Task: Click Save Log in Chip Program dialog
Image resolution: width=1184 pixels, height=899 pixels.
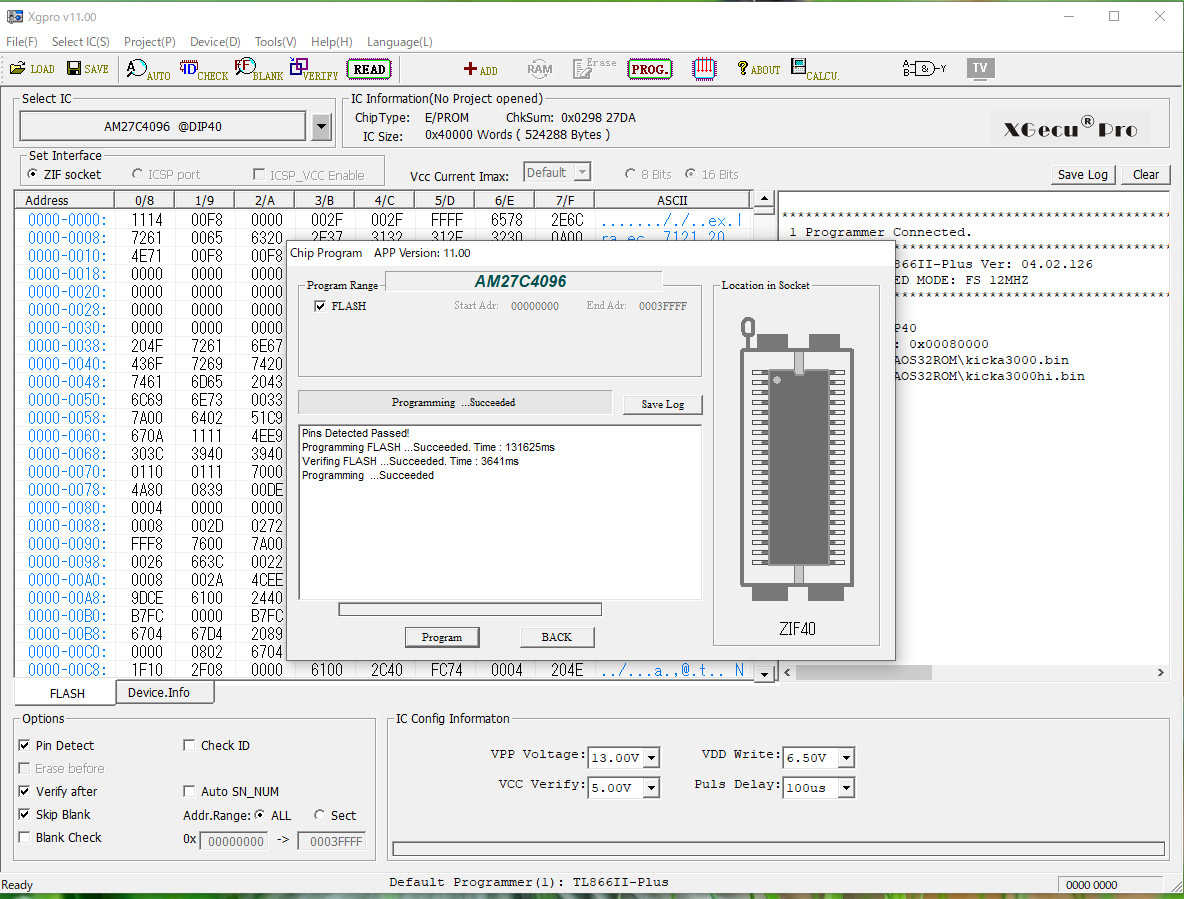Action: pos(662,404)
